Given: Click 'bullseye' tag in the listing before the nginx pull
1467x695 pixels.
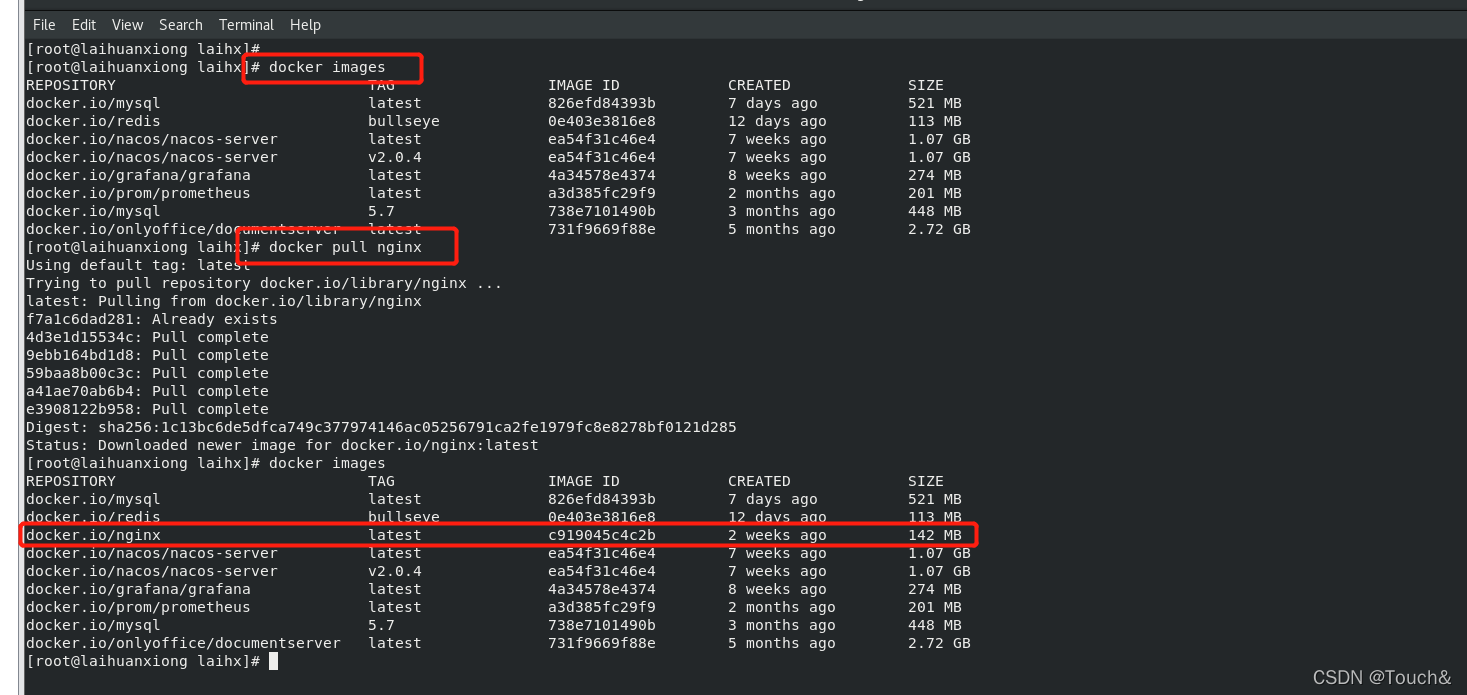Looking at the screenshot, I should pos(404,121).
